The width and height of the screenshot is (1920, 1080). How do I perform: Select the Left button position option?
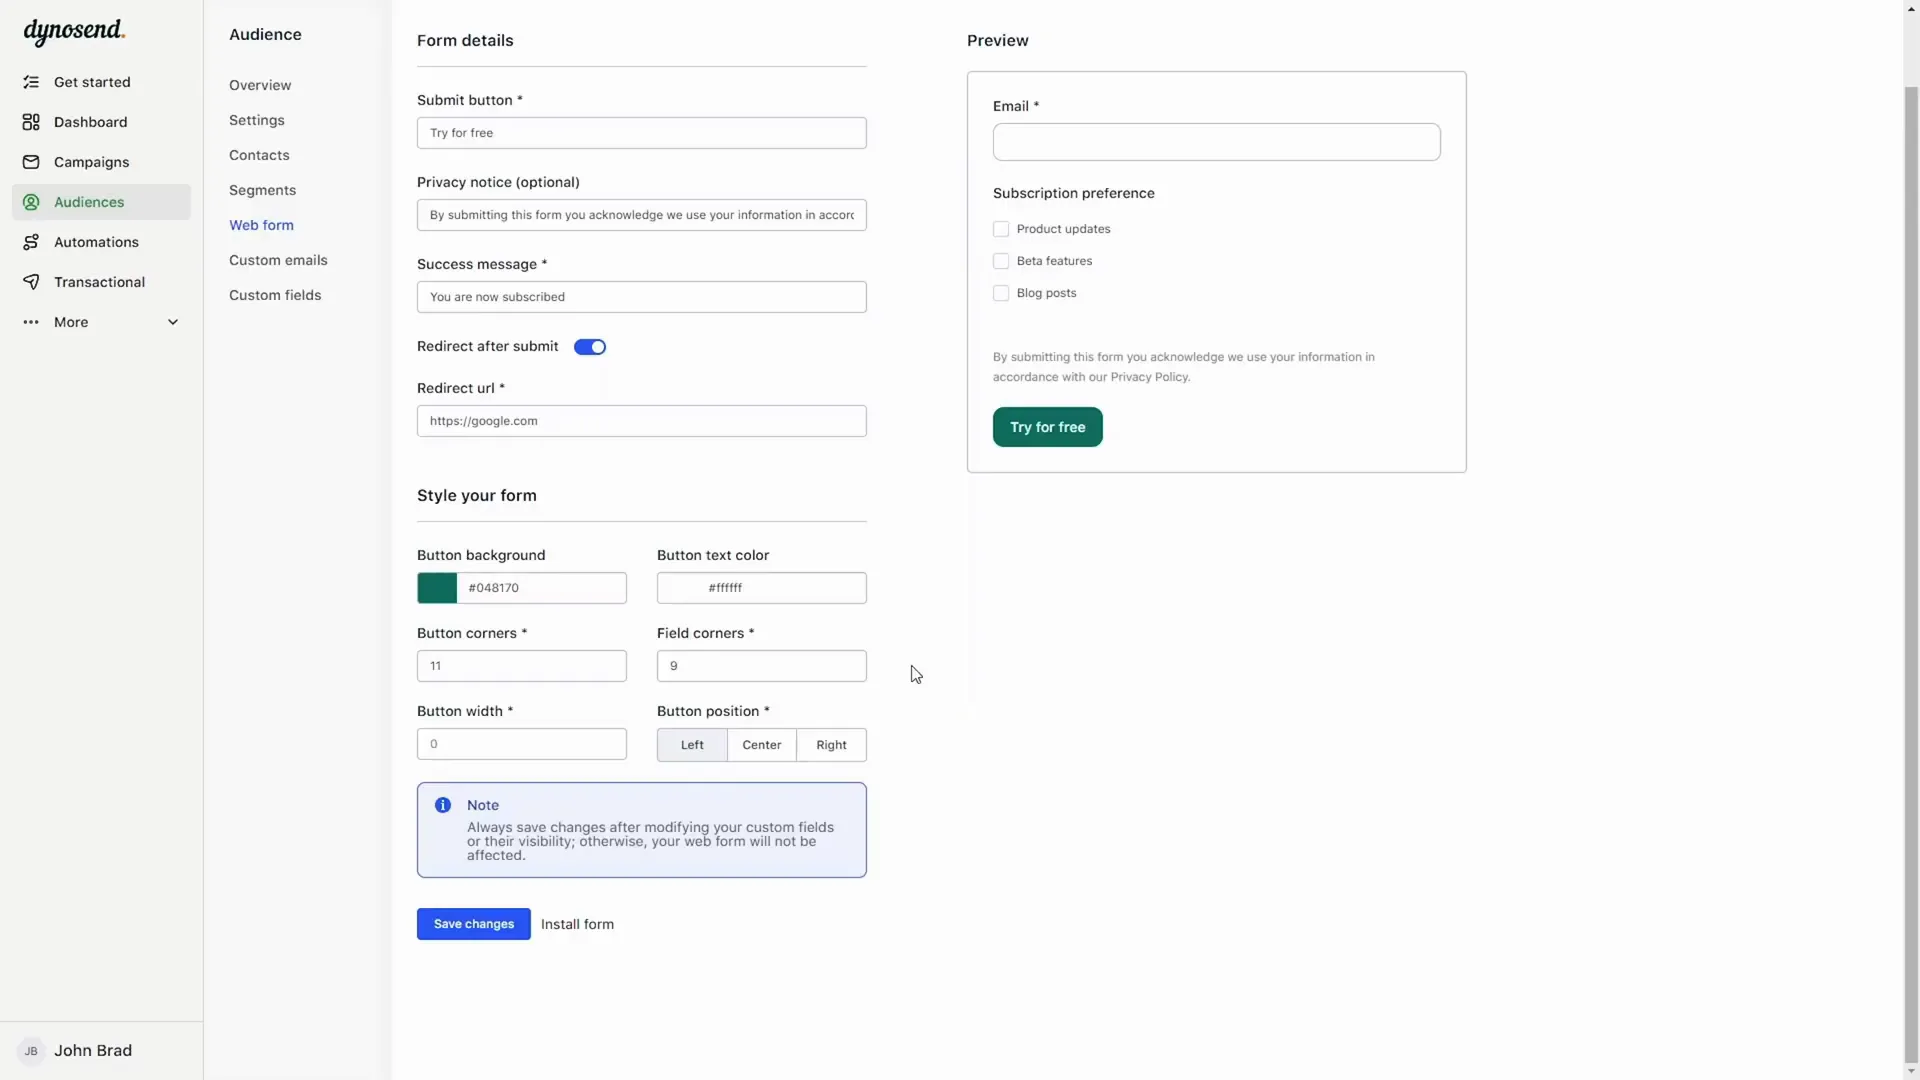(692, 744)
